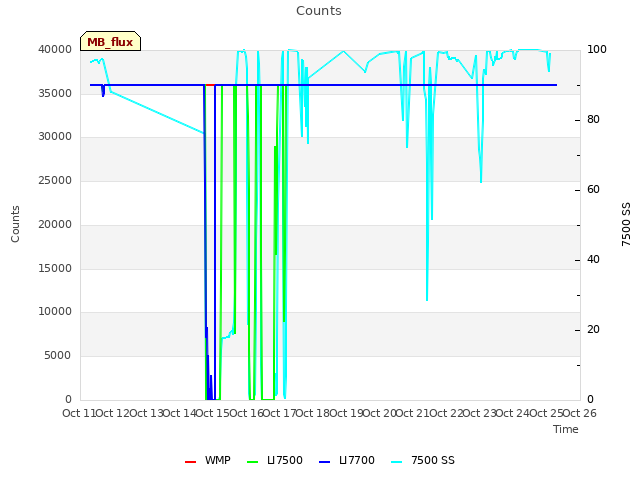
Task: Toggle 7500 SS series in legend
Action: coord(423,460)
